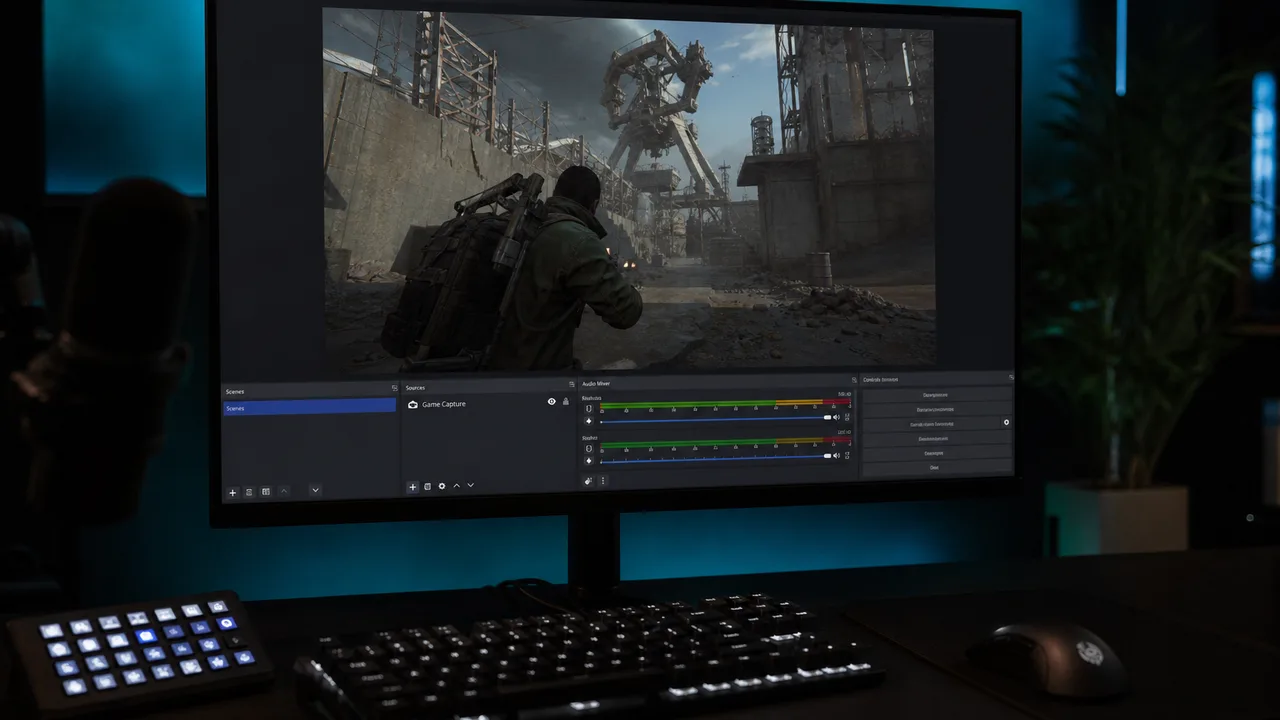Click the upper audio channel level meter

coord(725,405)
